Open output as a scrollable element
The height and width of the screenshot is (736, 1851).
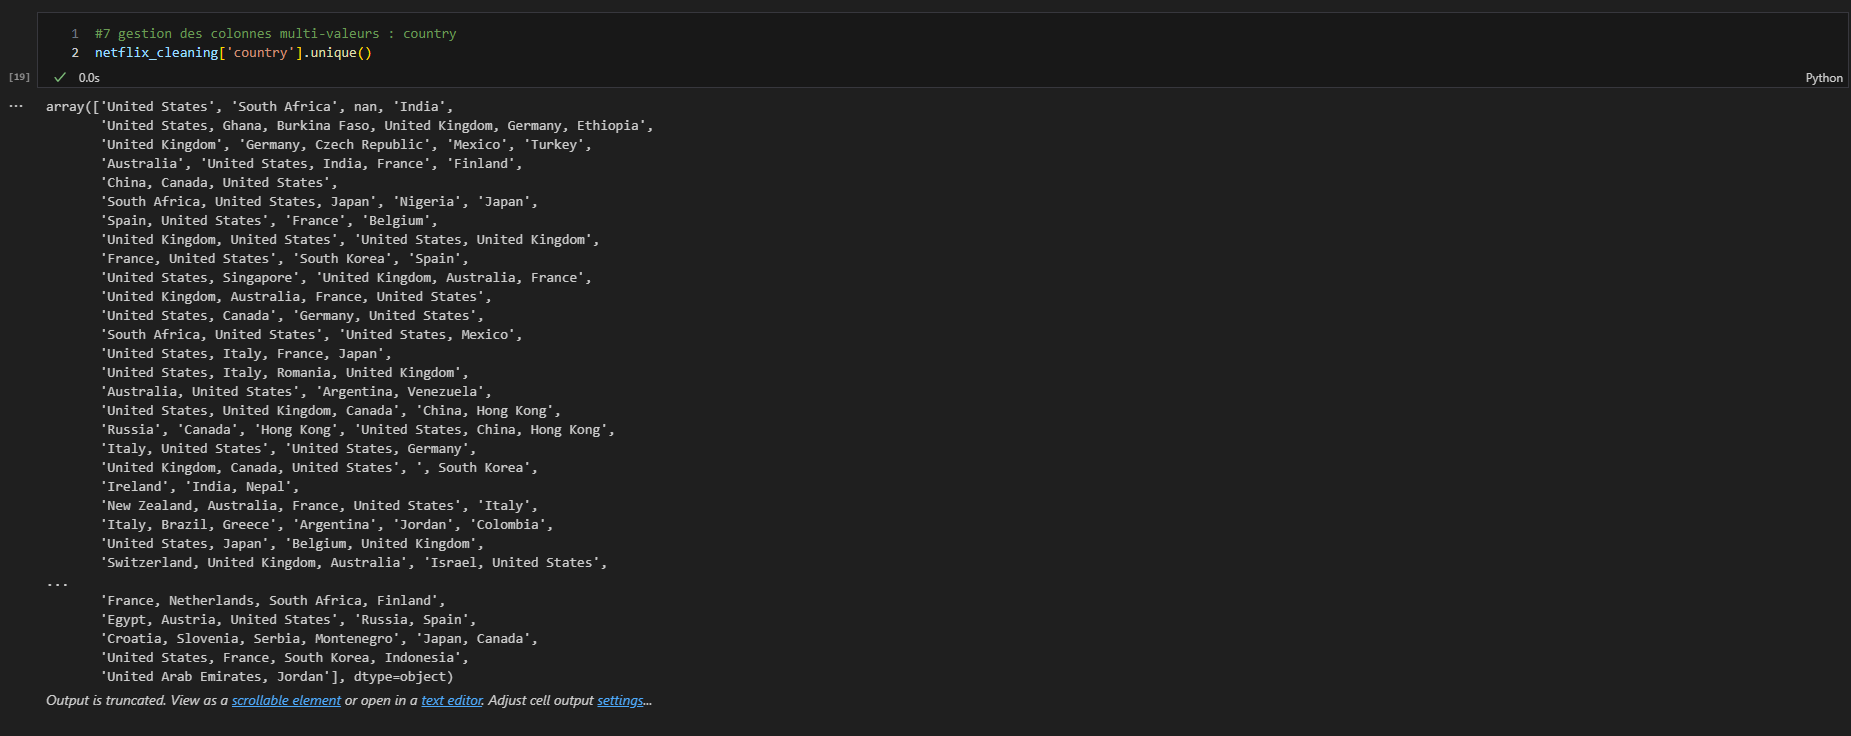[286, 701]
